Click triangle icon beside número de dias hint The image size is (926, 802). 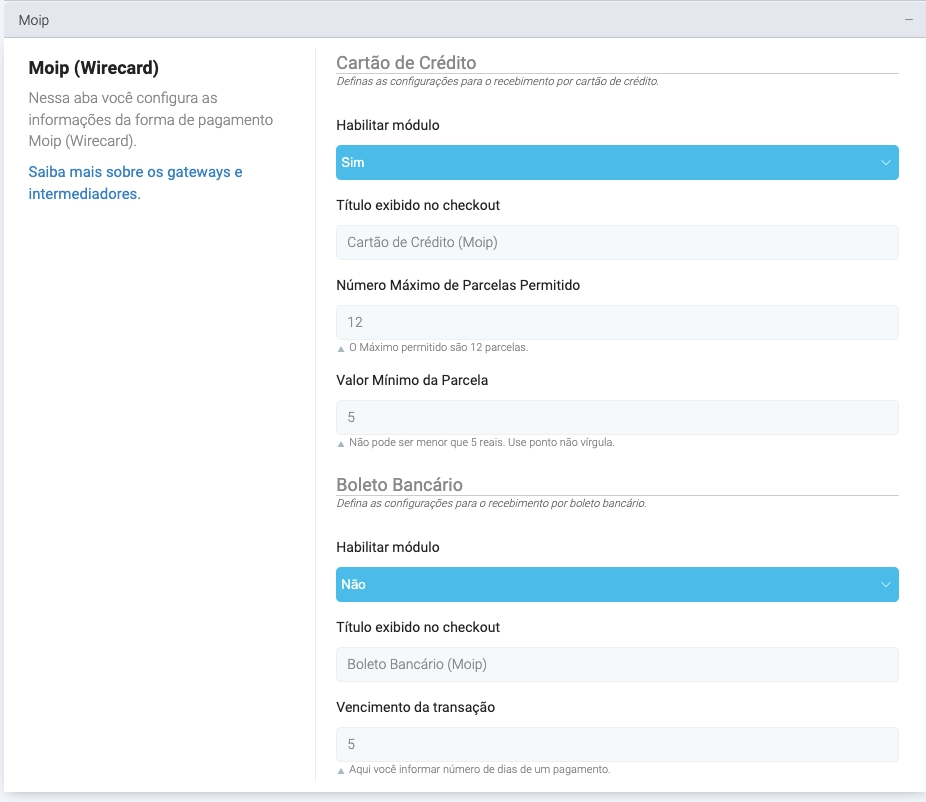tap(341, 771)
